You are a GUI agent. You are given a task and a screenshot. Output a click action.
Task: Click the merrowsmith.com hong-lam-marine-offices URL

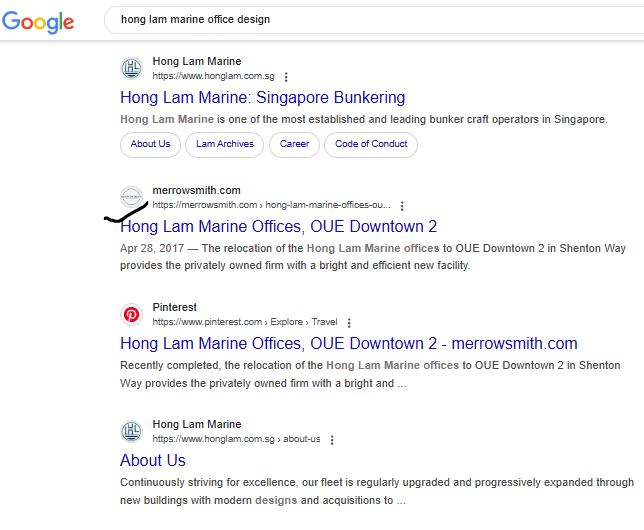[x=271, y=205]
